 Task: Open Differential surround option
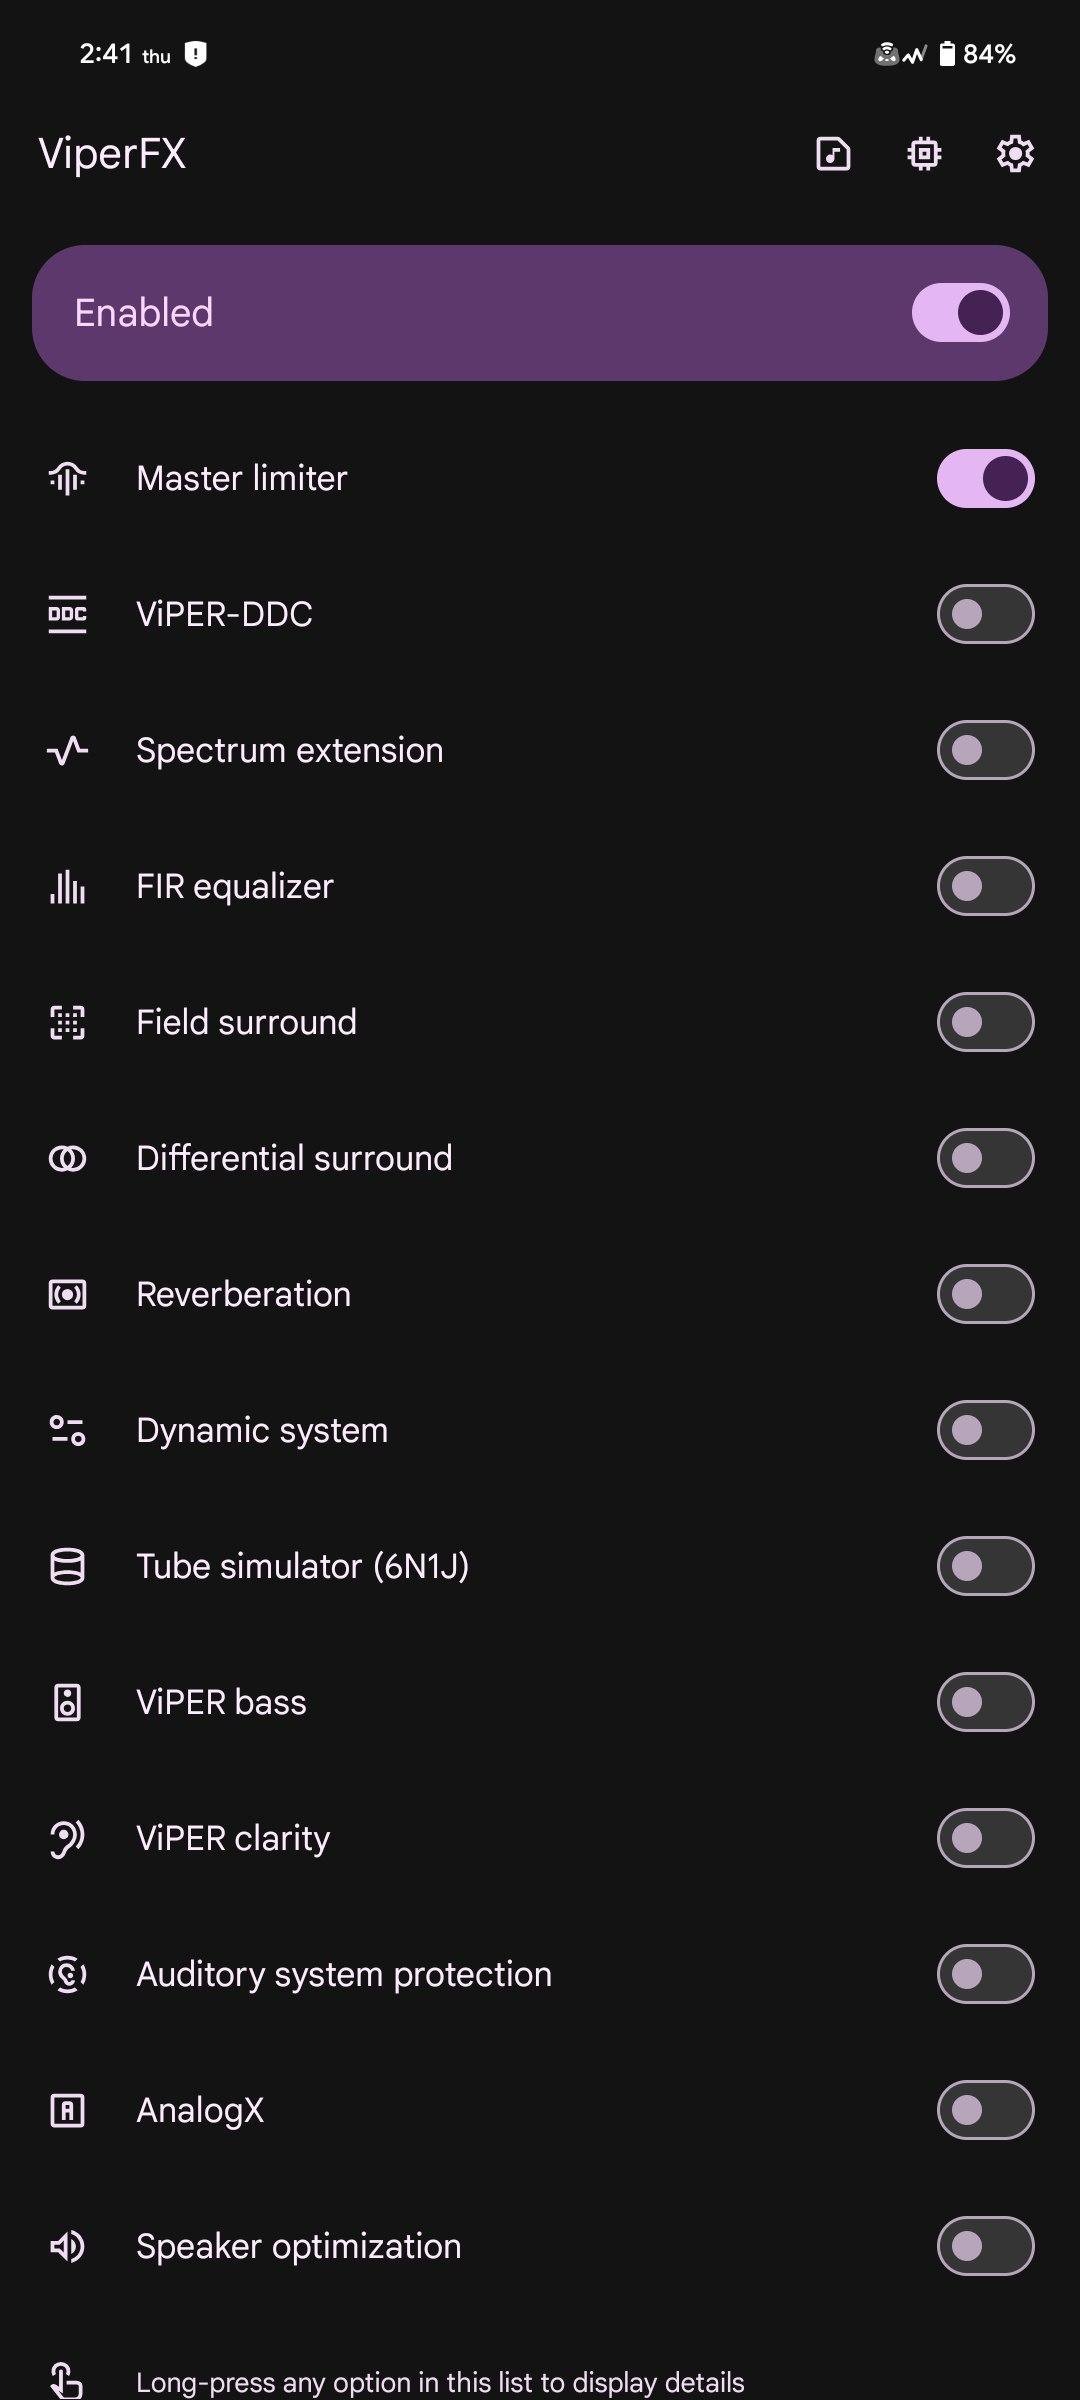pyautogui.click(x=294, y=1158)
